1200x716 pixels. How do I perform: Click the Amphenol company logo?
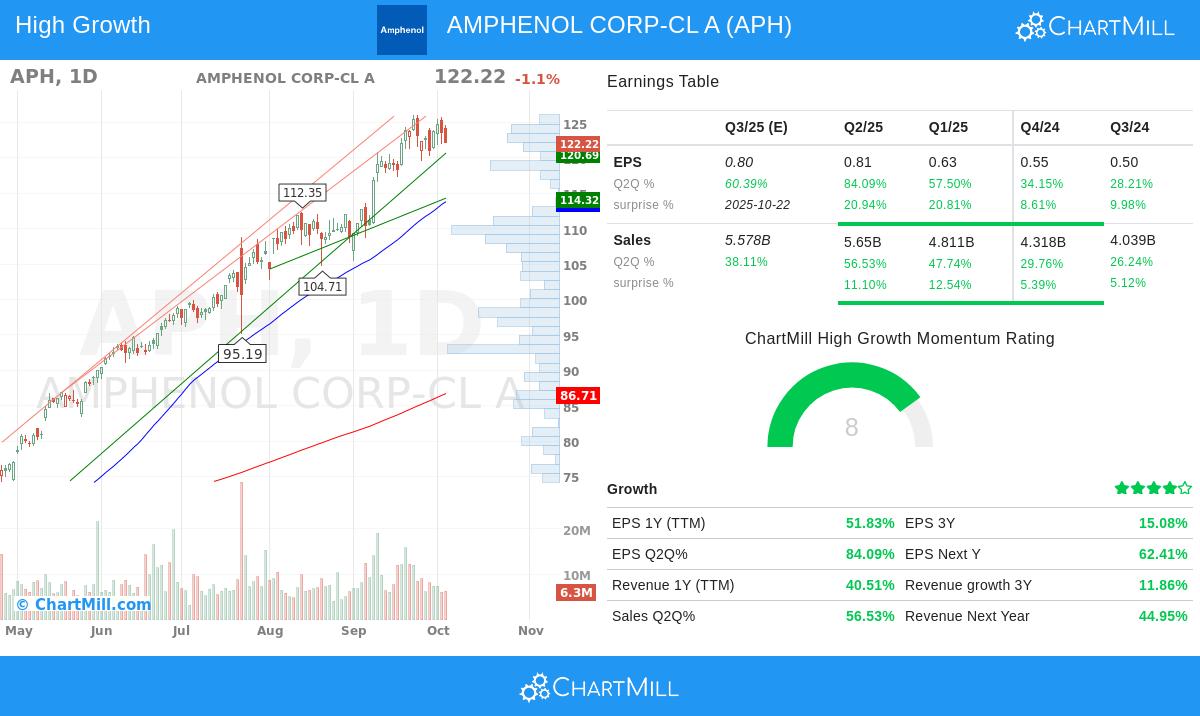point(401,30)
